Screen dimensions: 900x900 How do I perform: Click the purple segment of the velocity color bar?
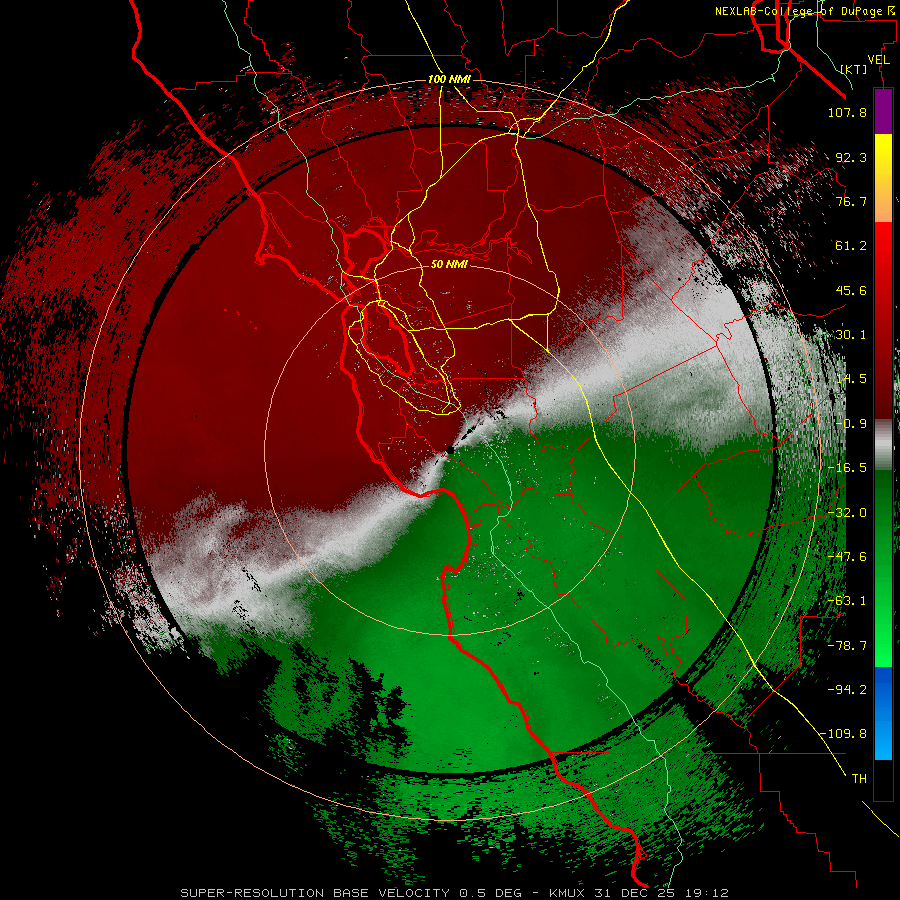tap(883, 111)
